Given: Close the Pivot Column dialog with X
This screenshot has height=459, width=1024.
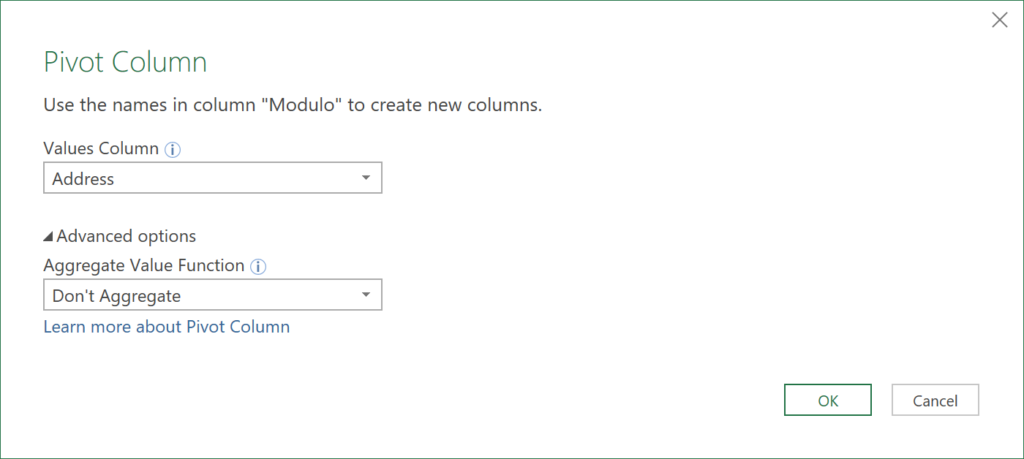Looking at the screenshot, I should (x=999, y=20).
